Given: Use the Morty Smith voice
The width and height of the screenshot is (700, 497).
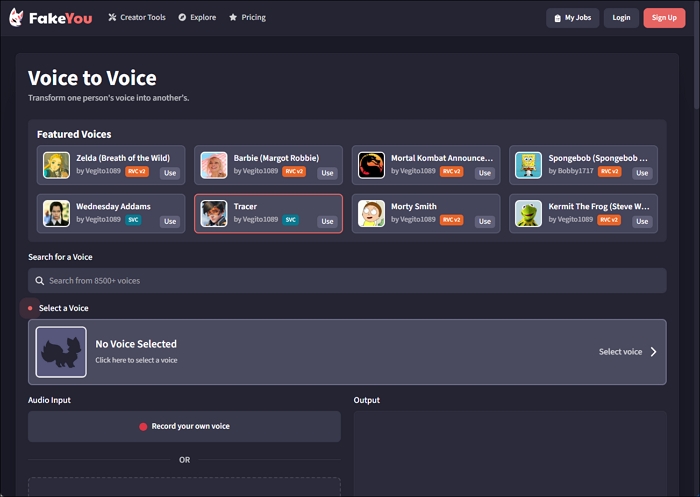Looking at the screenshot, I should [x=485, y=221].
